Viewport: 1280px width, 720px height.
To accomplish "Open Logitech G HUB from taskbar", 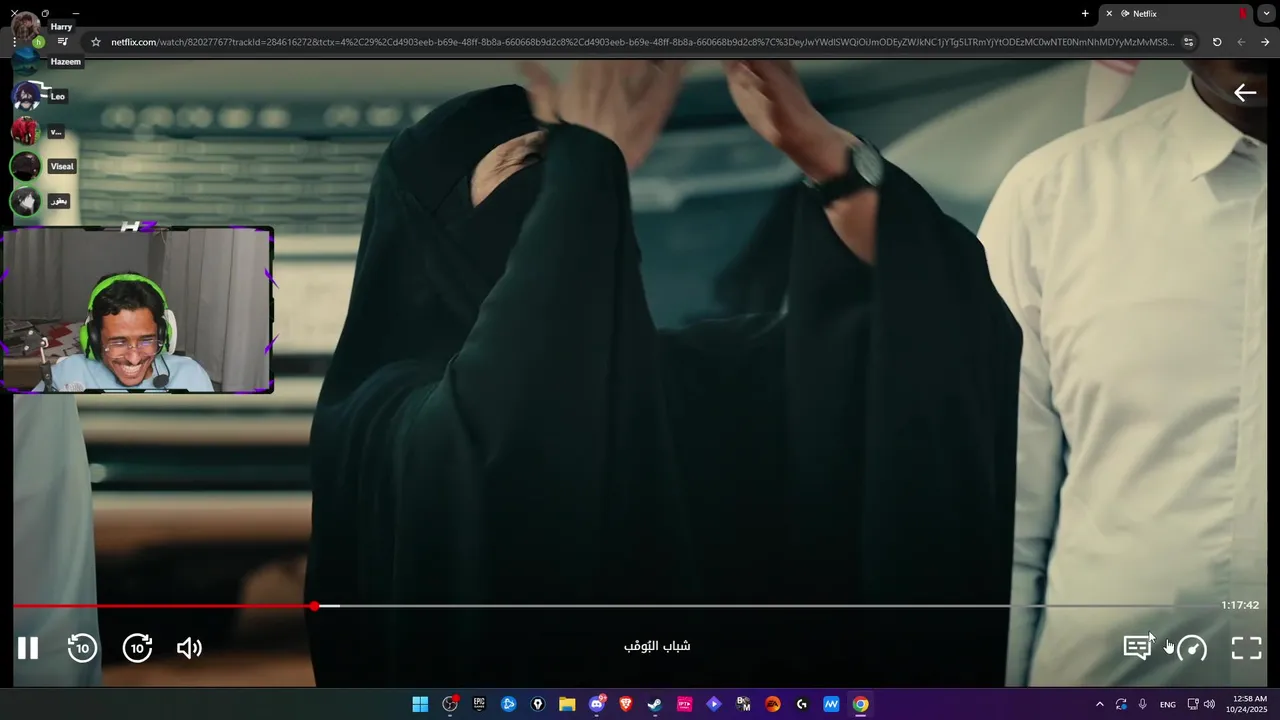I will tap(802, 704).
